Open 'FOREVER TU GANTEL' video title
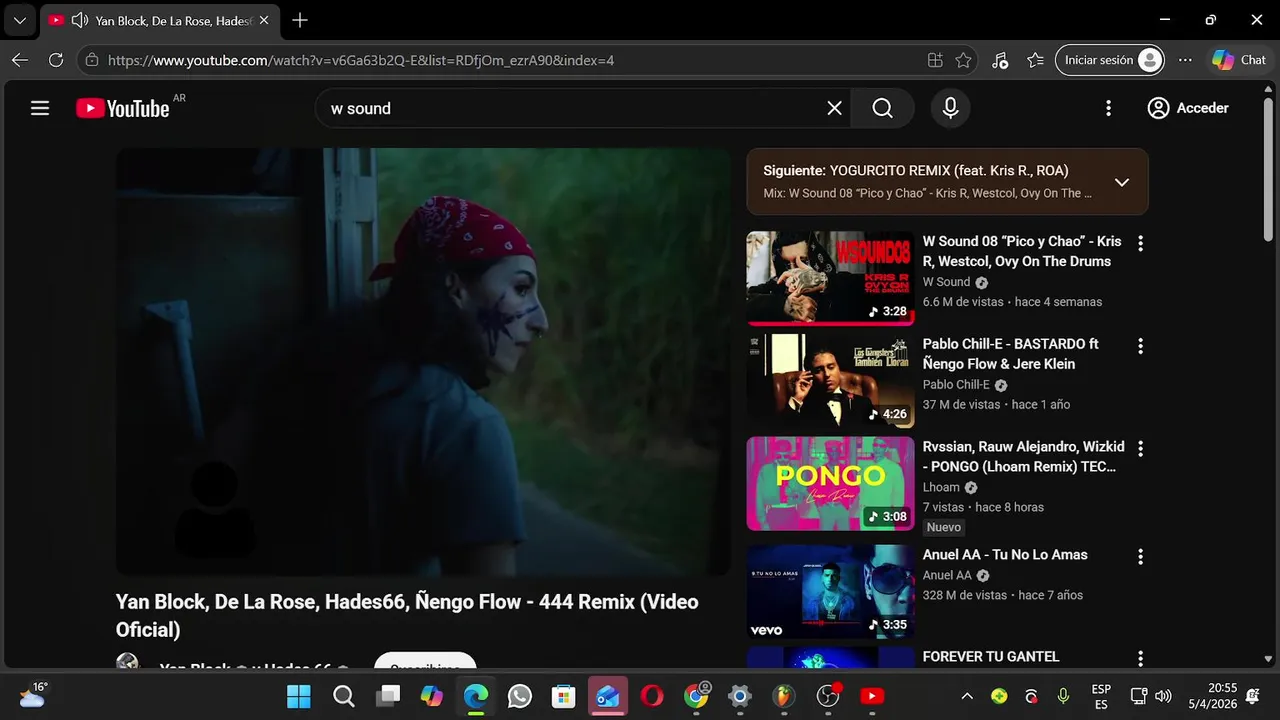 (991, 657)
